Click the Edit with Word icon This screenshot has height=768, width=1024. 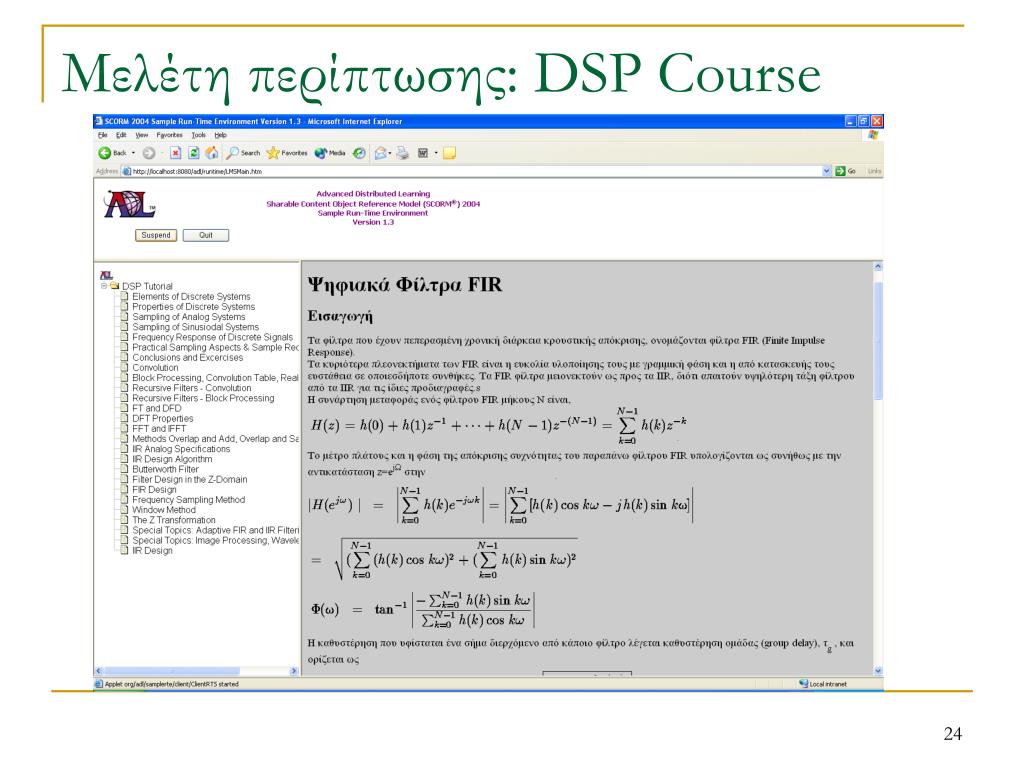tap(423, 153)
